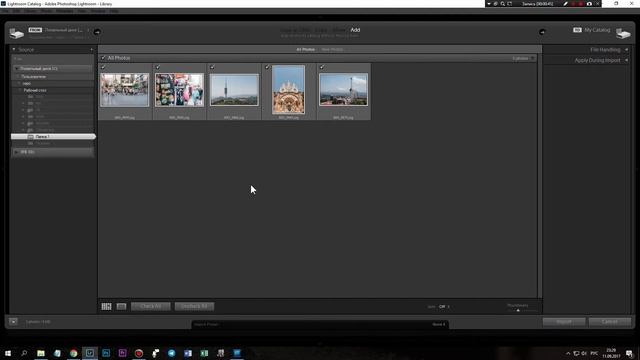Click the arrow icon before My Catalog
The height and width of the screenshot is (360, 640).
click(x=542, y=32)
